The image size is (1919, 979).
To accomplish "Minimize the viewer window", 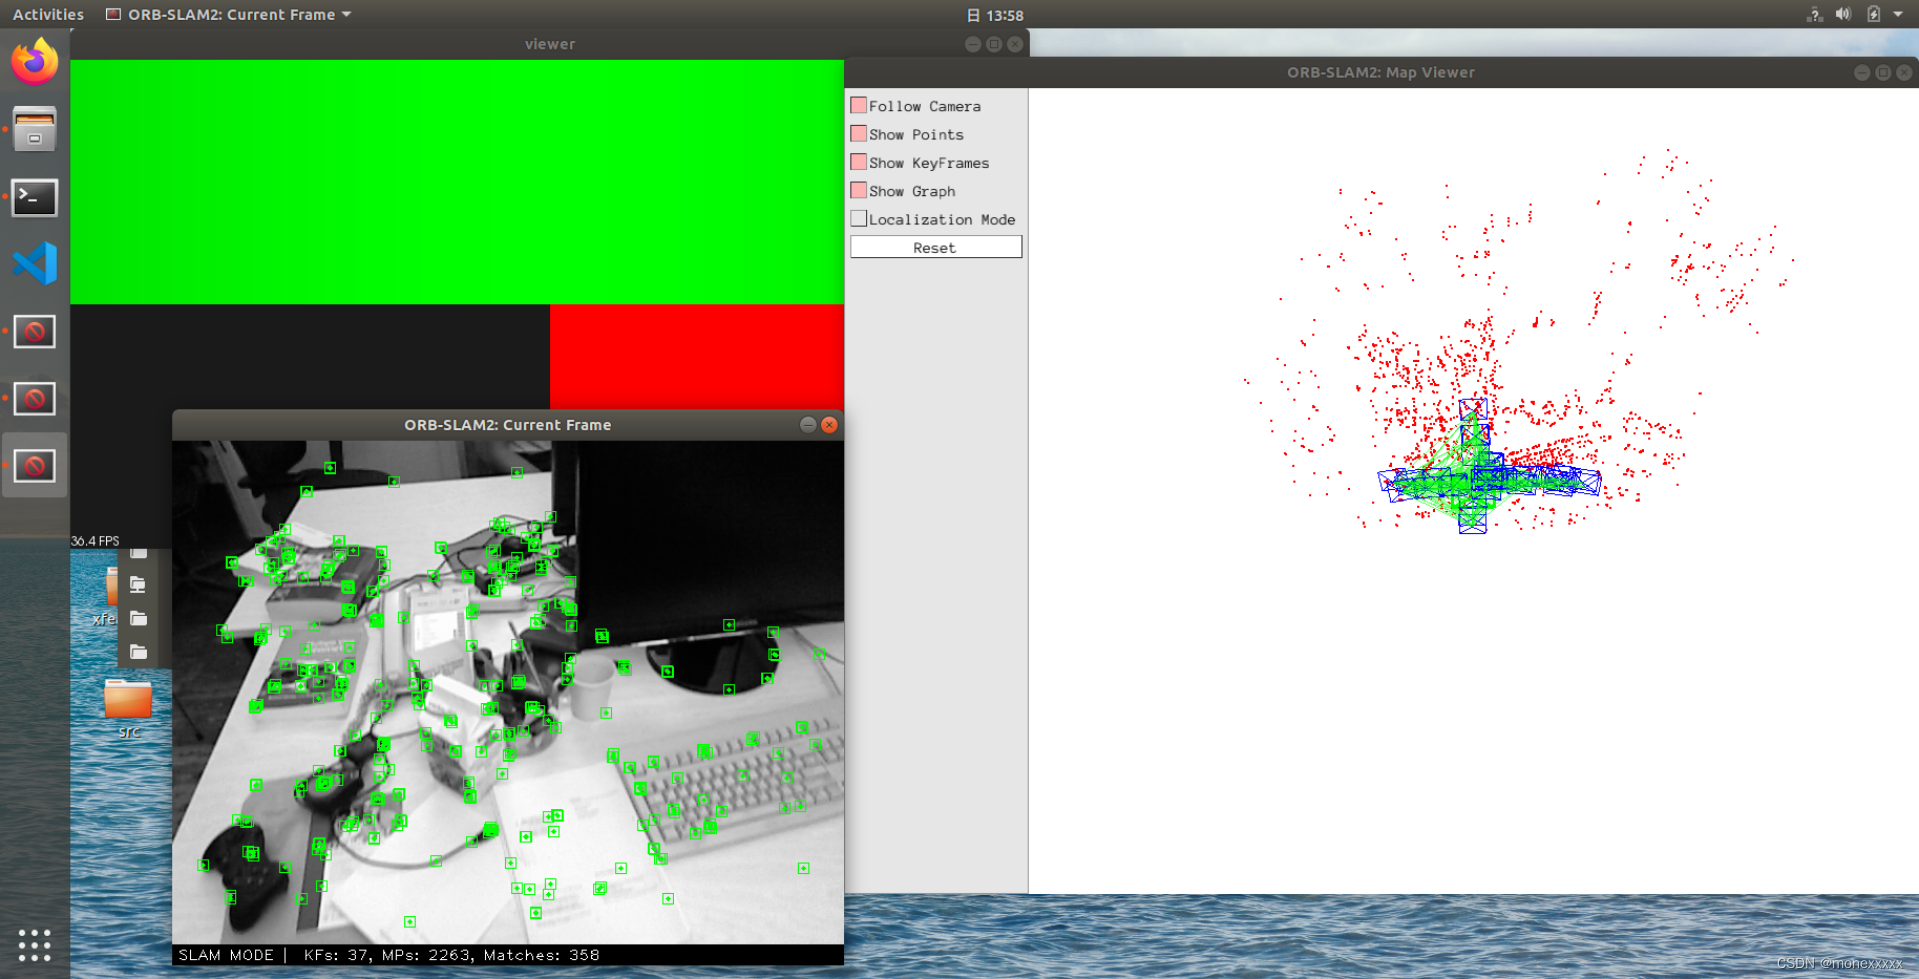I will click(973, 44).
